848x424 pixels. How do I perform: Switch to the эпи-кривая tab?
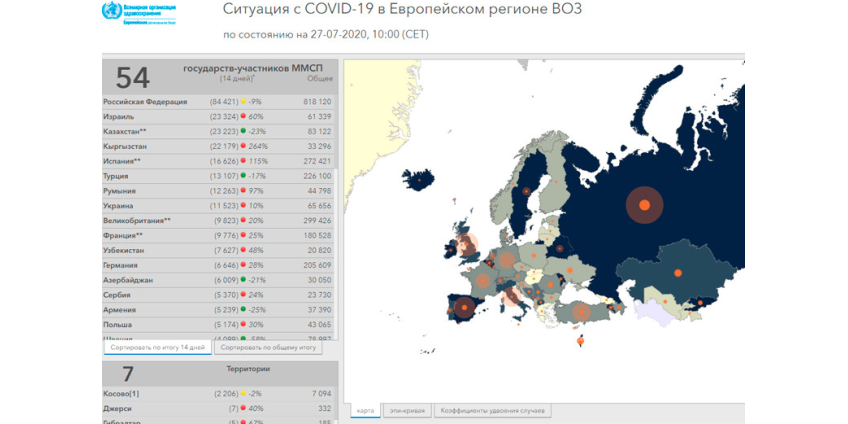tap(407, 411)
